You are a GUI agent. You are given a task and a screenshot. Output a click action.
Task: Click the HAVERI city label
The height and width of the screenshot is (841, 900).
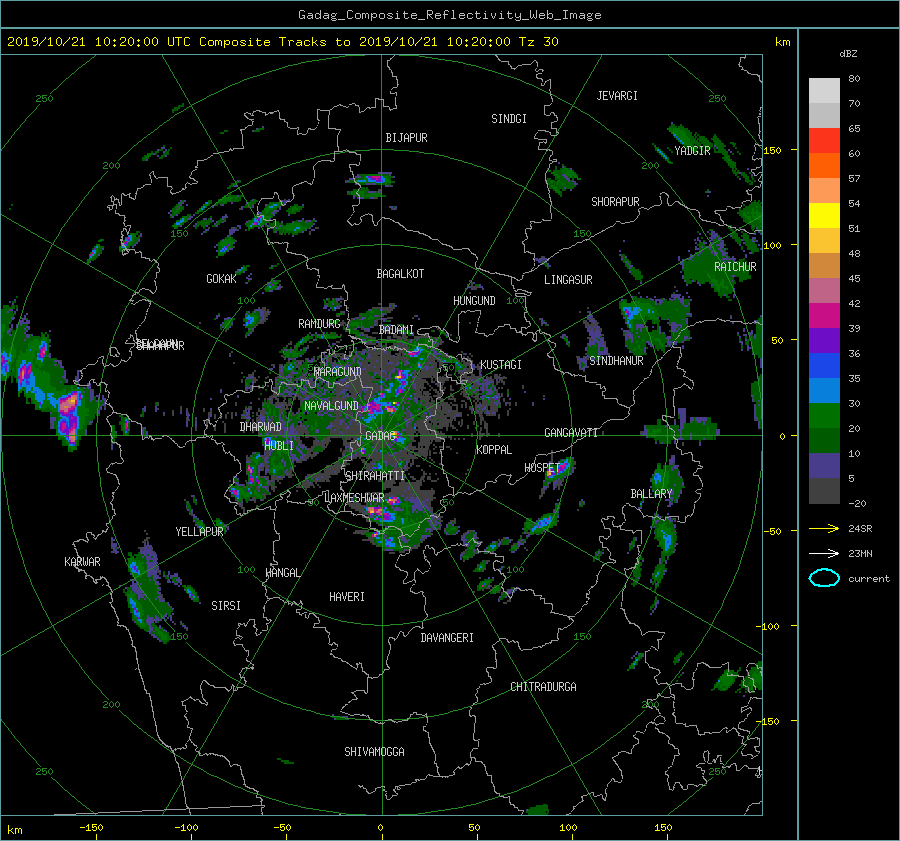point(347,598)
